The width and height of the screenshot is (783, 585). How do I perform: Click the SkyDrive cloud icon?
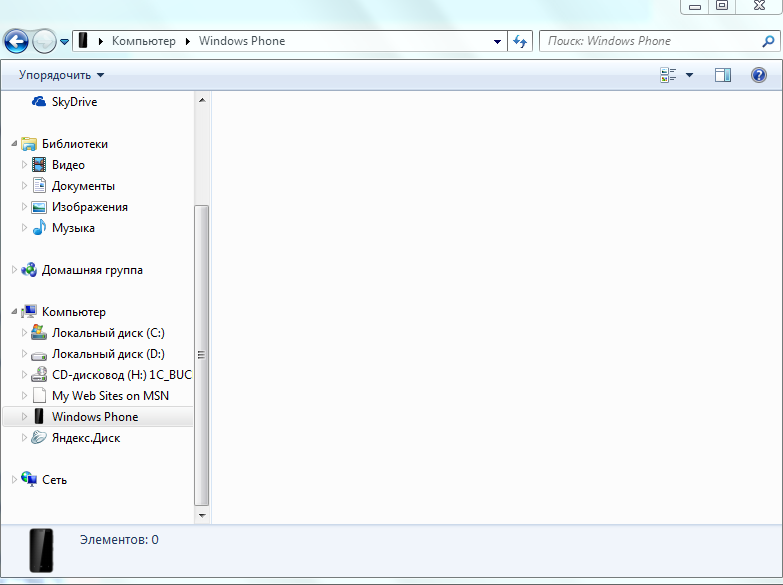pyautogui.click(x=39, y=101)
